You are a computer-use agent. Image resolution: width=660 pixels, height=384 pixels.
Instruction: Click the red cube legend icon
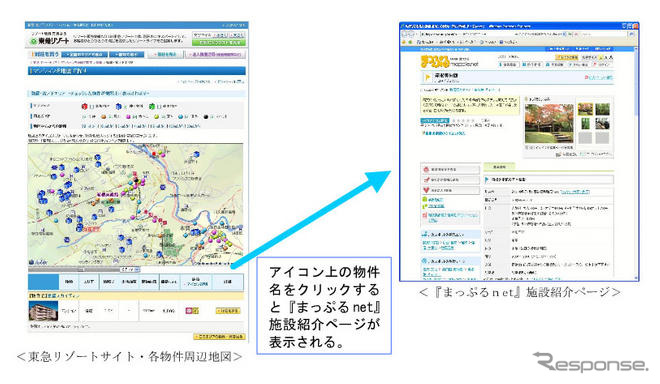84,107
